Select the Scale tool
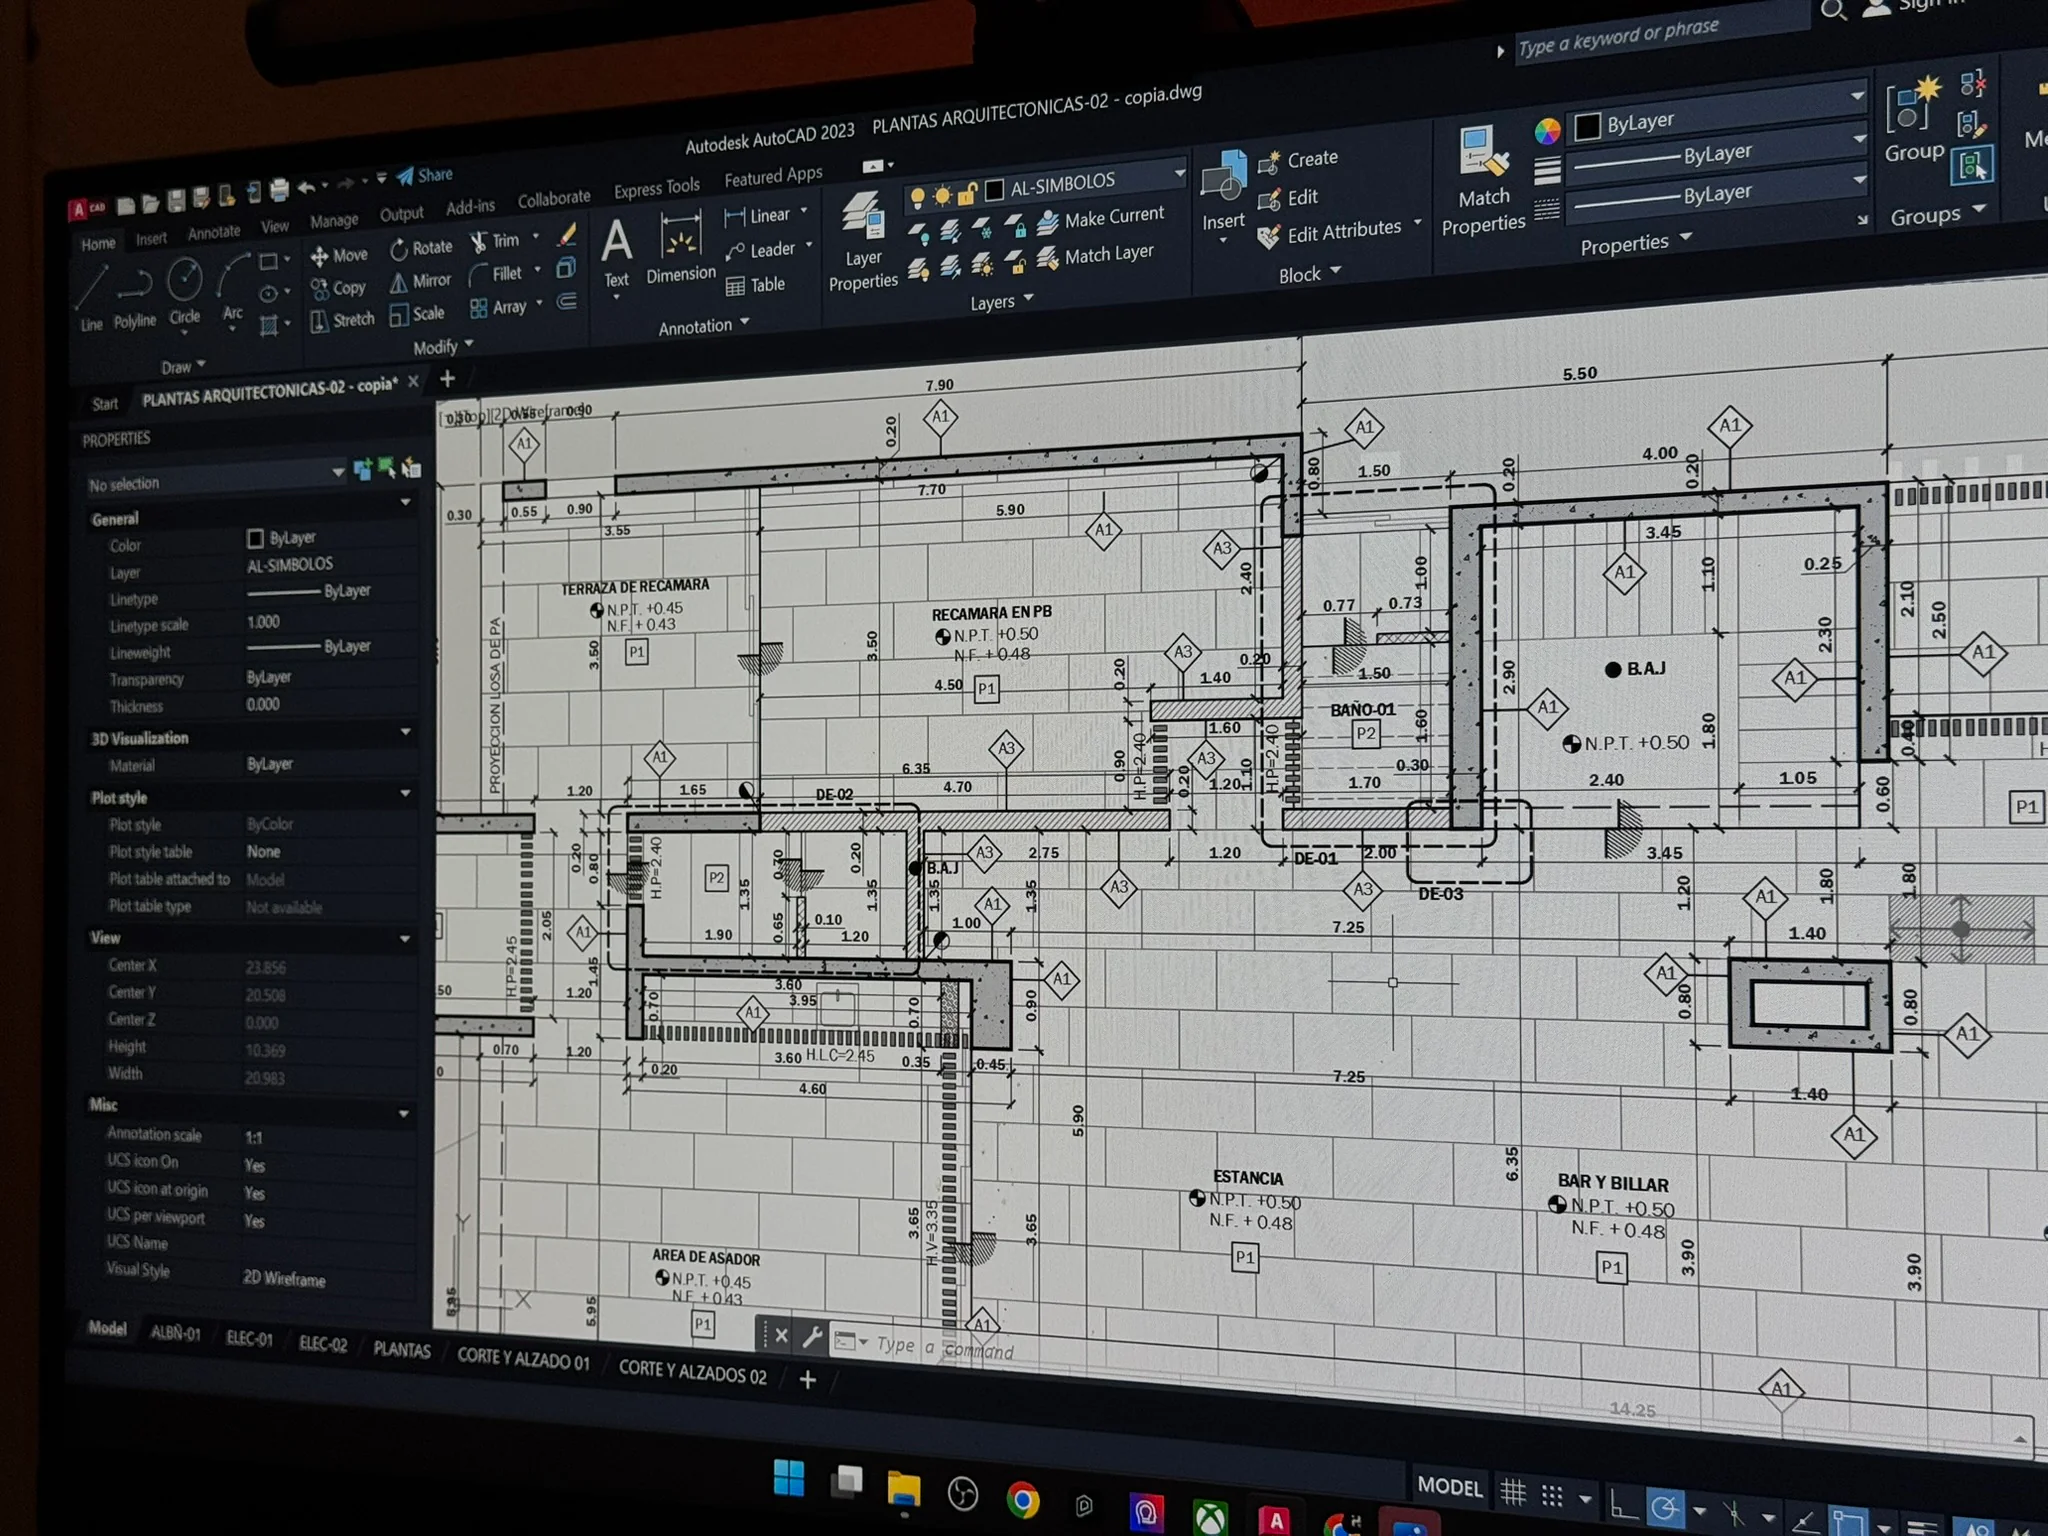 click(417, 314)
